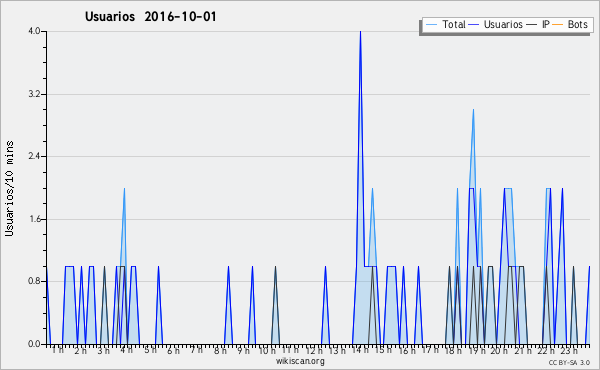Click the '14 h' x-axis label
600x370 pixels.
click(x=360, y=350)
